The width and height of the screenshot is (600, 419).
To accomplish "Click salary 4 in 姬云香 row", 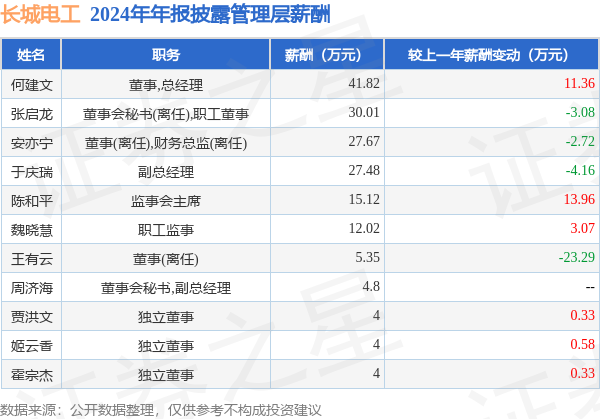I will click(377, 344).
